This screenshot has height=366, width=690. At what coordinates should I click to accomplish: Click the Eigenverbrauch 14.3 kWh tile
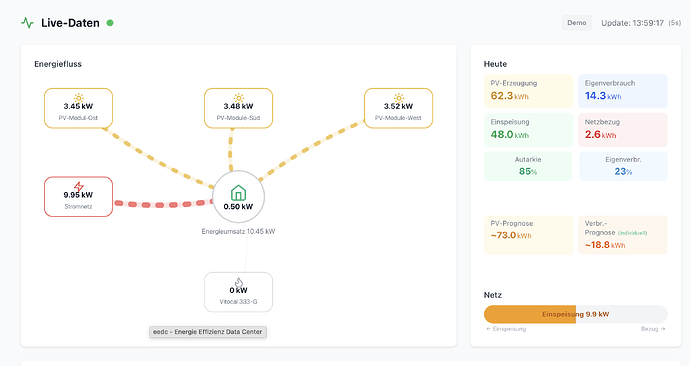(x=623, y=91)
